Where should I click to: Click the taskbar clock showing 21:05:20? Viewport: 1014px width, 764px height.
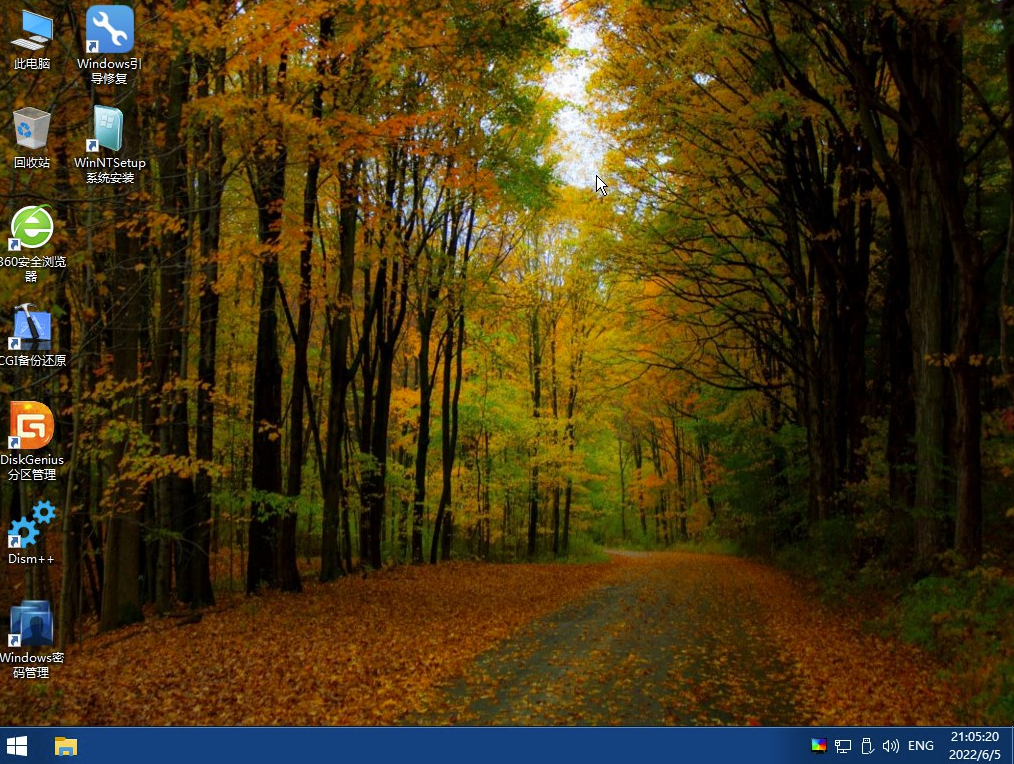pyautogui.click(x=974, y=737)
